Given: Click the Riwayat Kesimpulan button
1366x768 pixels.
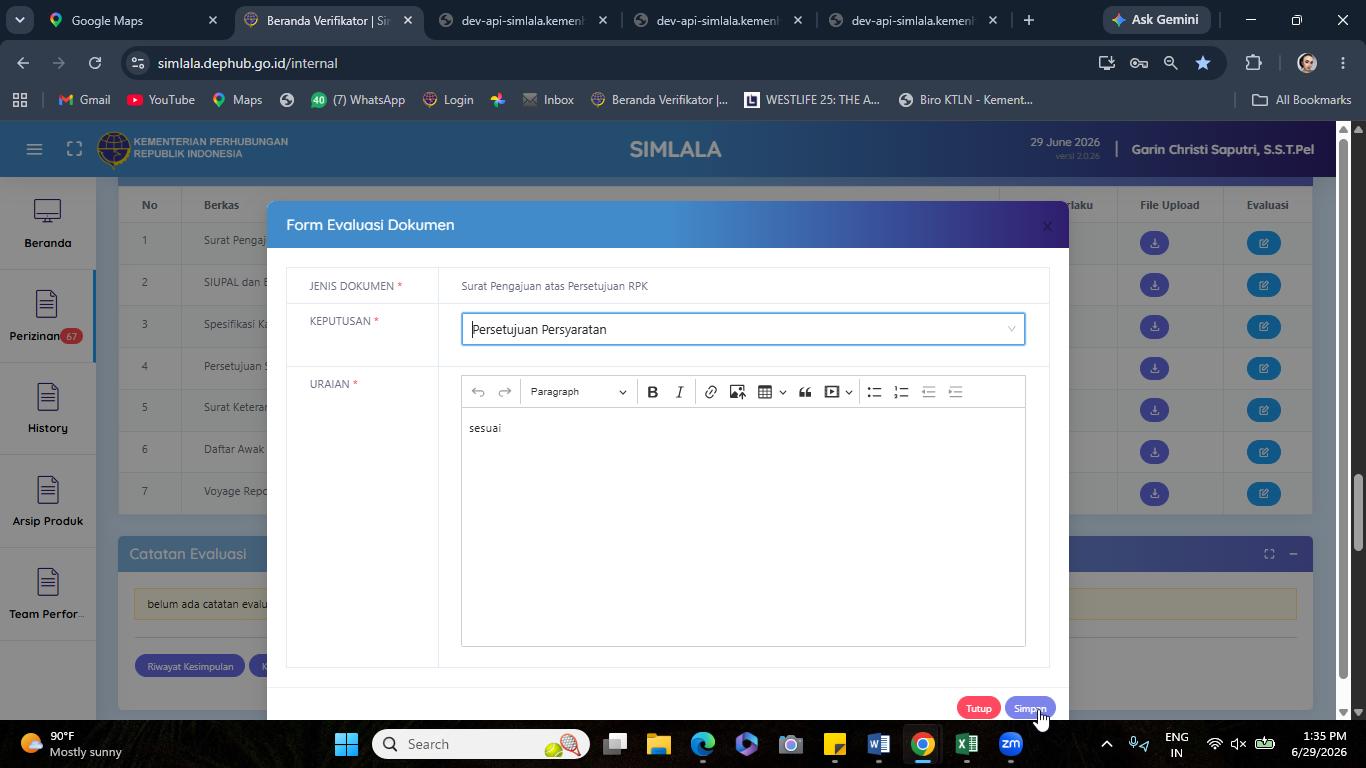Looking at the screenshot, I should tap(190, 666).
